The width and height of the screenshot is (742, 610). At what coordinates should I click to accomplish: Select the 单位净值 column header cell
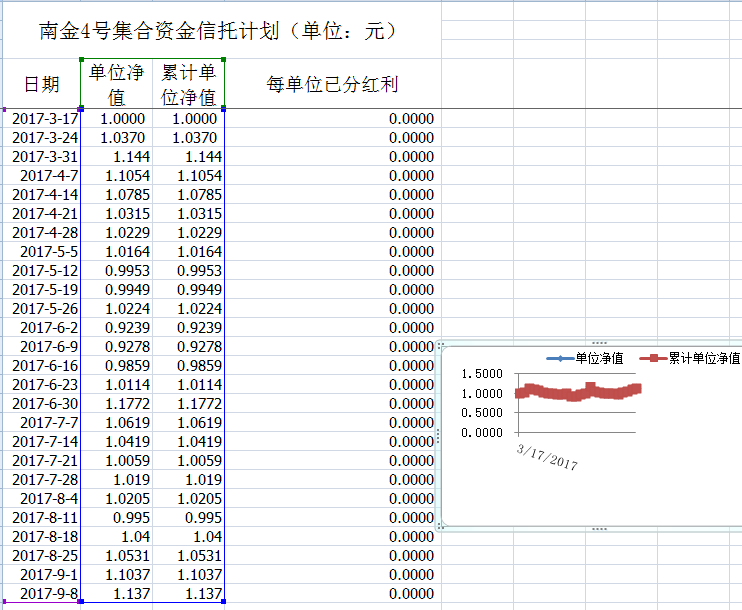coord(116,84)
